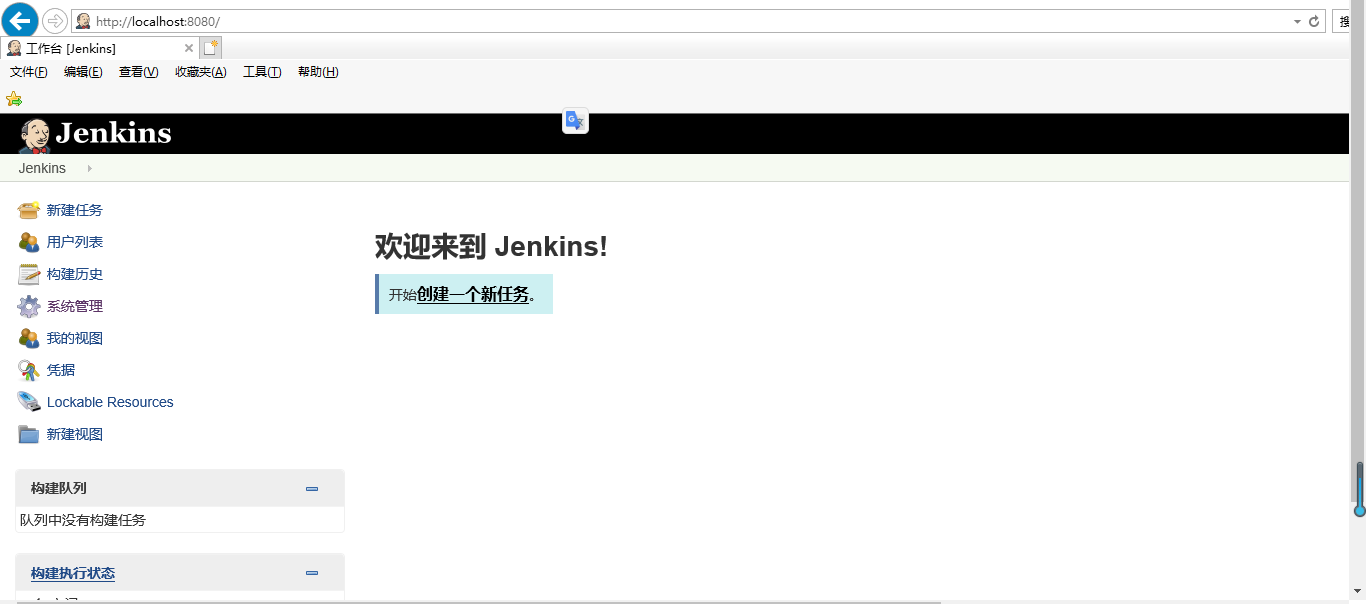This screenshot has height=604, width=1366.
Task: Click the 队列中没有构建任务 text
Action: click(x=83, y=520)
